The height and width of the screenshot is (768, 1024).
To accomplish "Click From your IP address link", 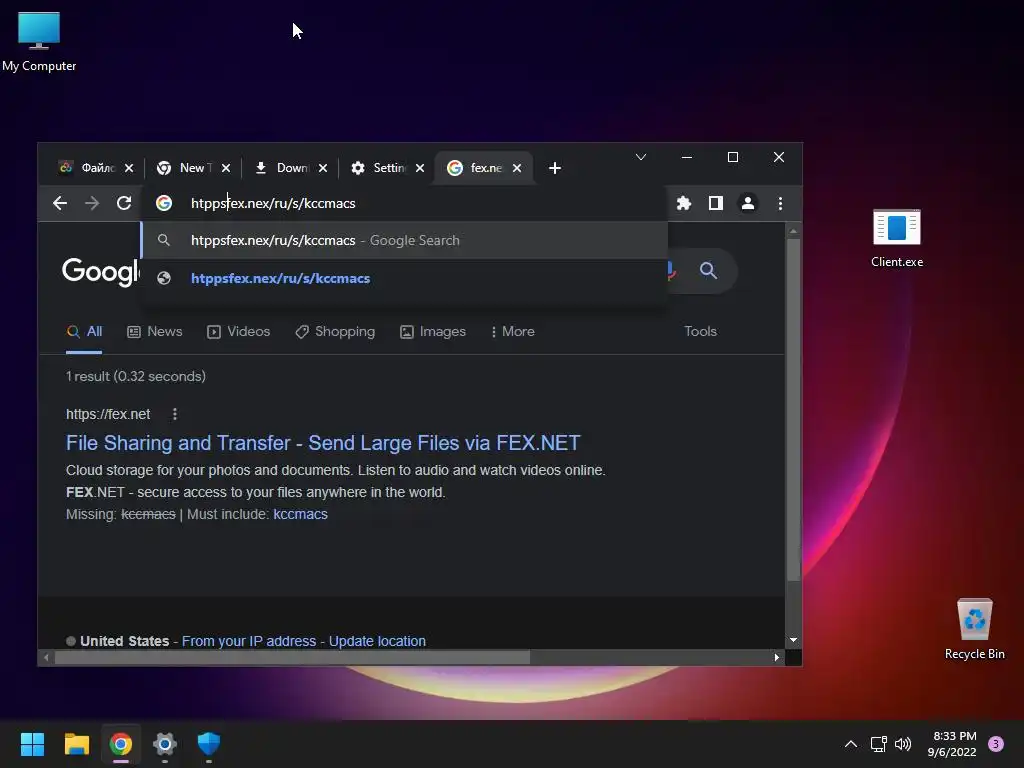I will pos(249,641).
